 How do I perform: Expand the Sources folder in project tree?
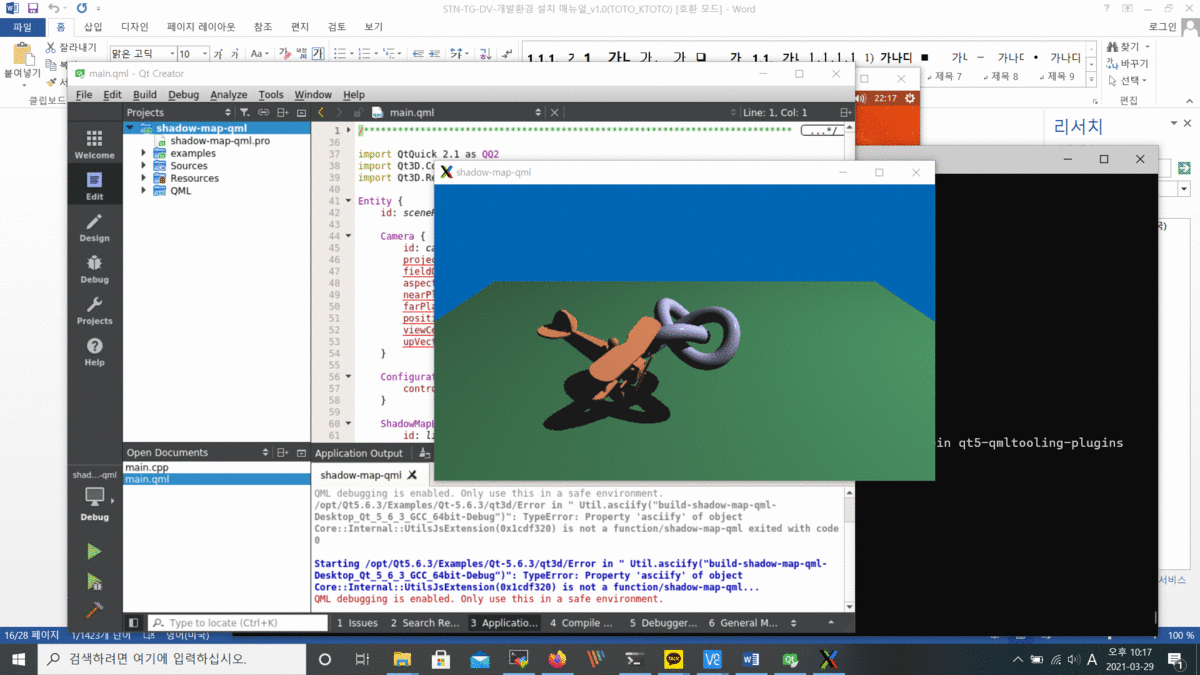click(x=143, y=166)
